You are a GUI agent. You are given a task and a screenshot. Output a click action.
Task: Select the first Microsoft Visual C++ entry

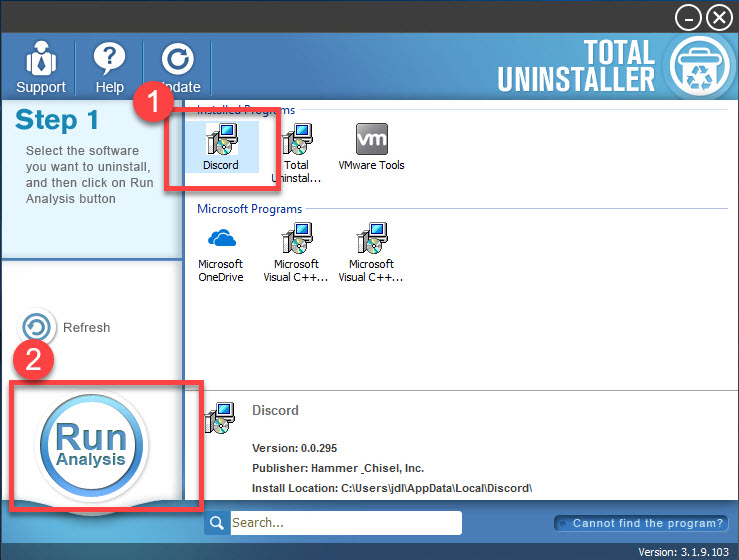tap(296, 253)
